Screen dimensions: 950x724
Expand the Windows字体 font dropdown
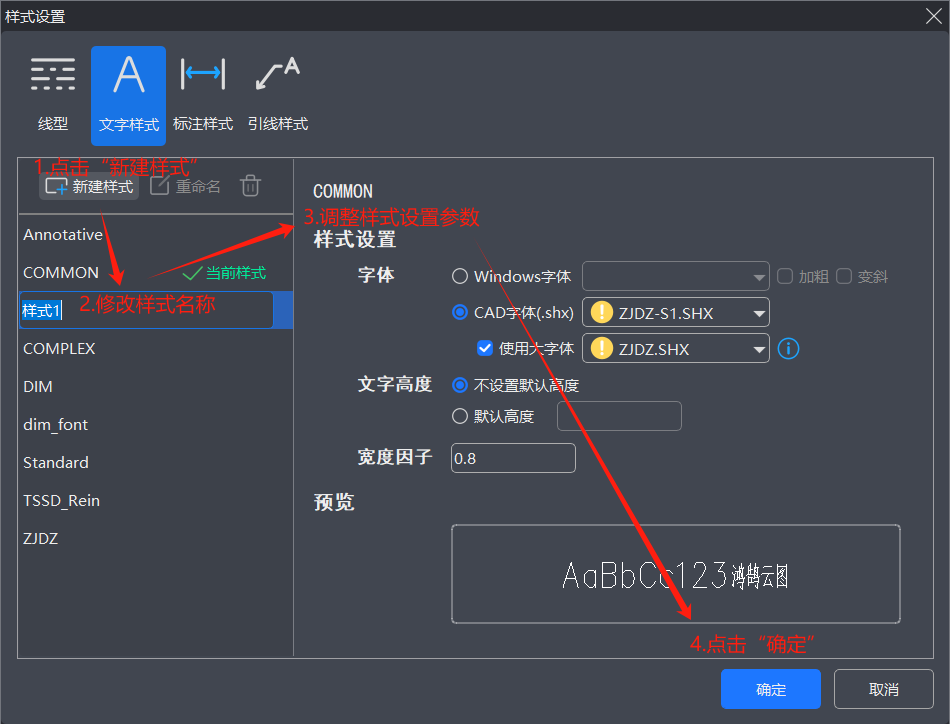click(757, 276)
